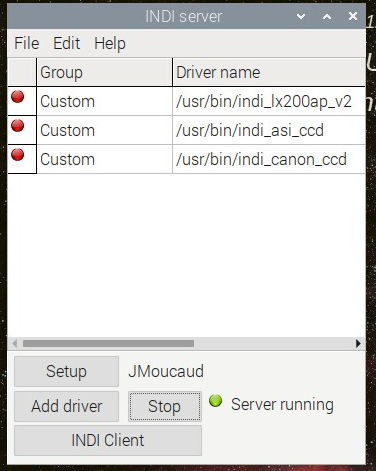Image resolution: width=376 pixels, height=471 pixels.
Task: Sort by Group column header
Action: click(x=104, y=72)
